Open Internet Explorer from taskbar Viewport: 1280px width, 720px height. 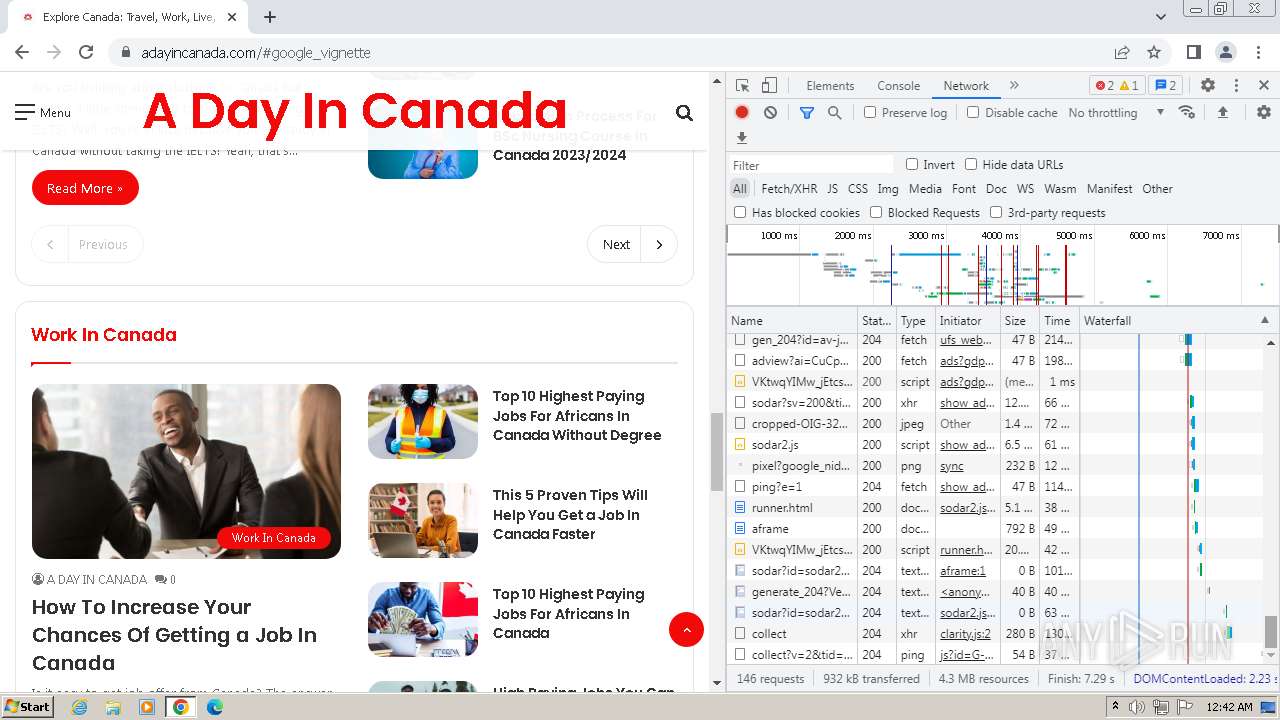tap(80, 707)
